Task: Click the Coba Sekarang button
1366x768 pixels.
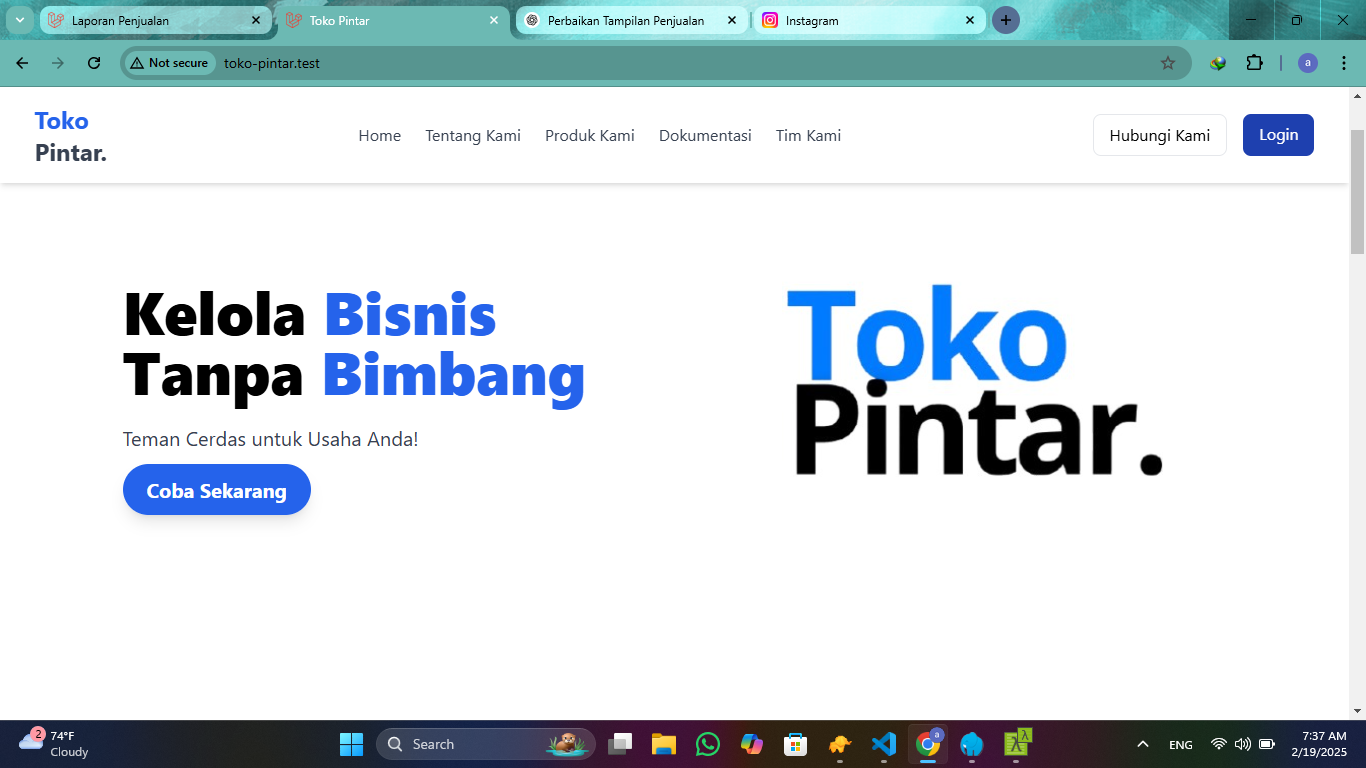Action: click(217, 490)
